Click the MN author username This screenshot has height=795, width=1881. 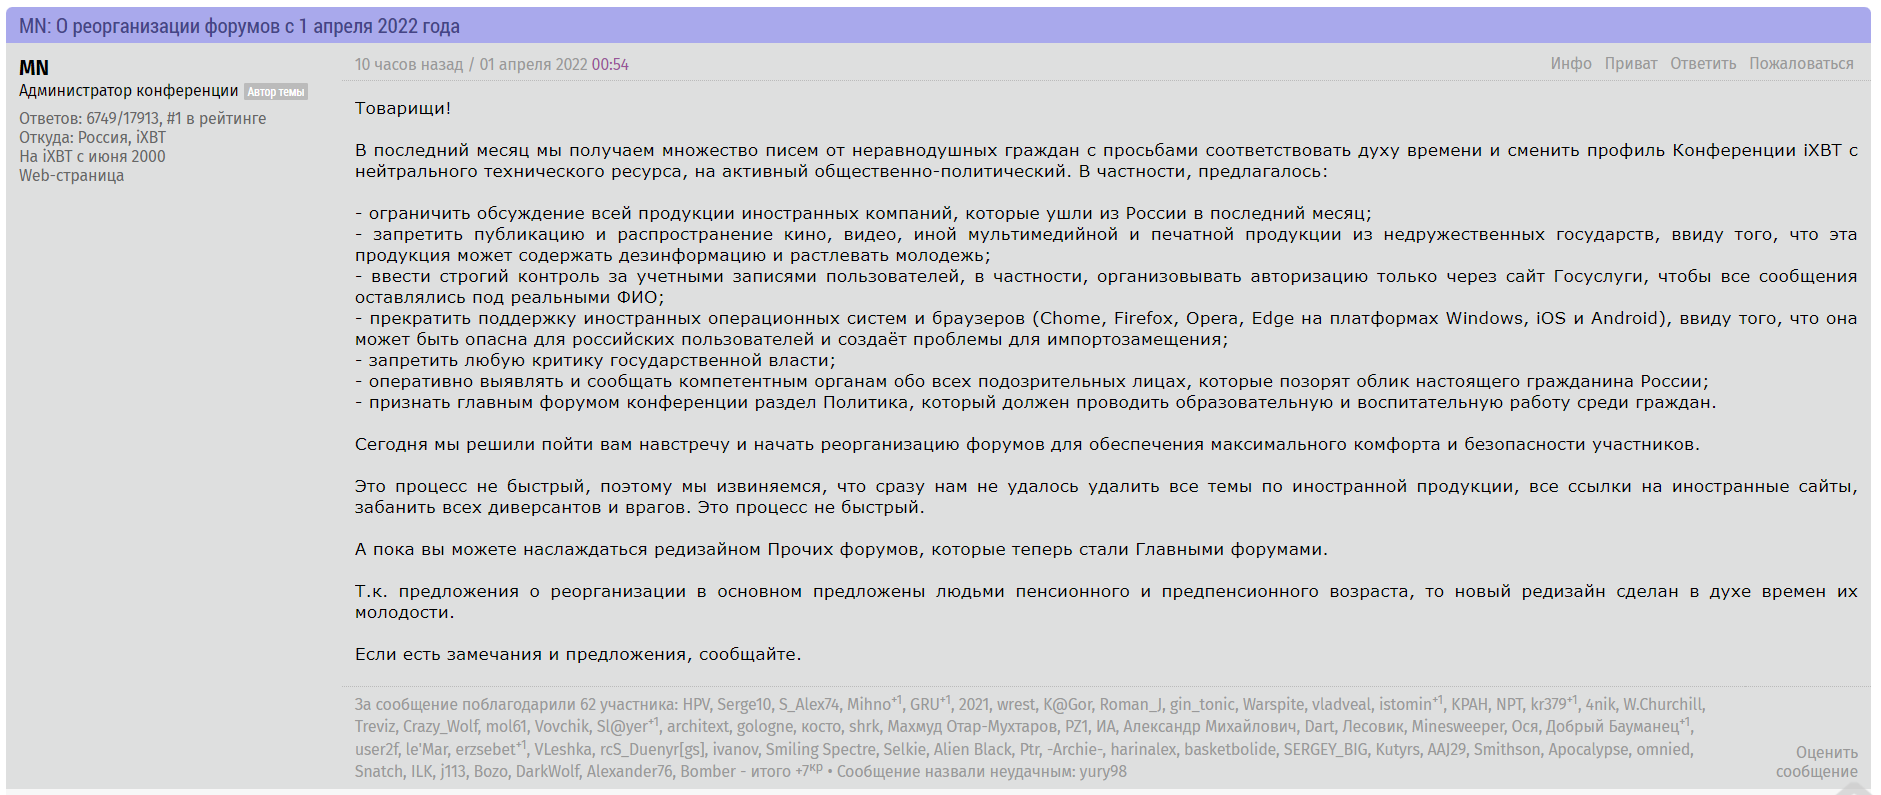(34, 68)
